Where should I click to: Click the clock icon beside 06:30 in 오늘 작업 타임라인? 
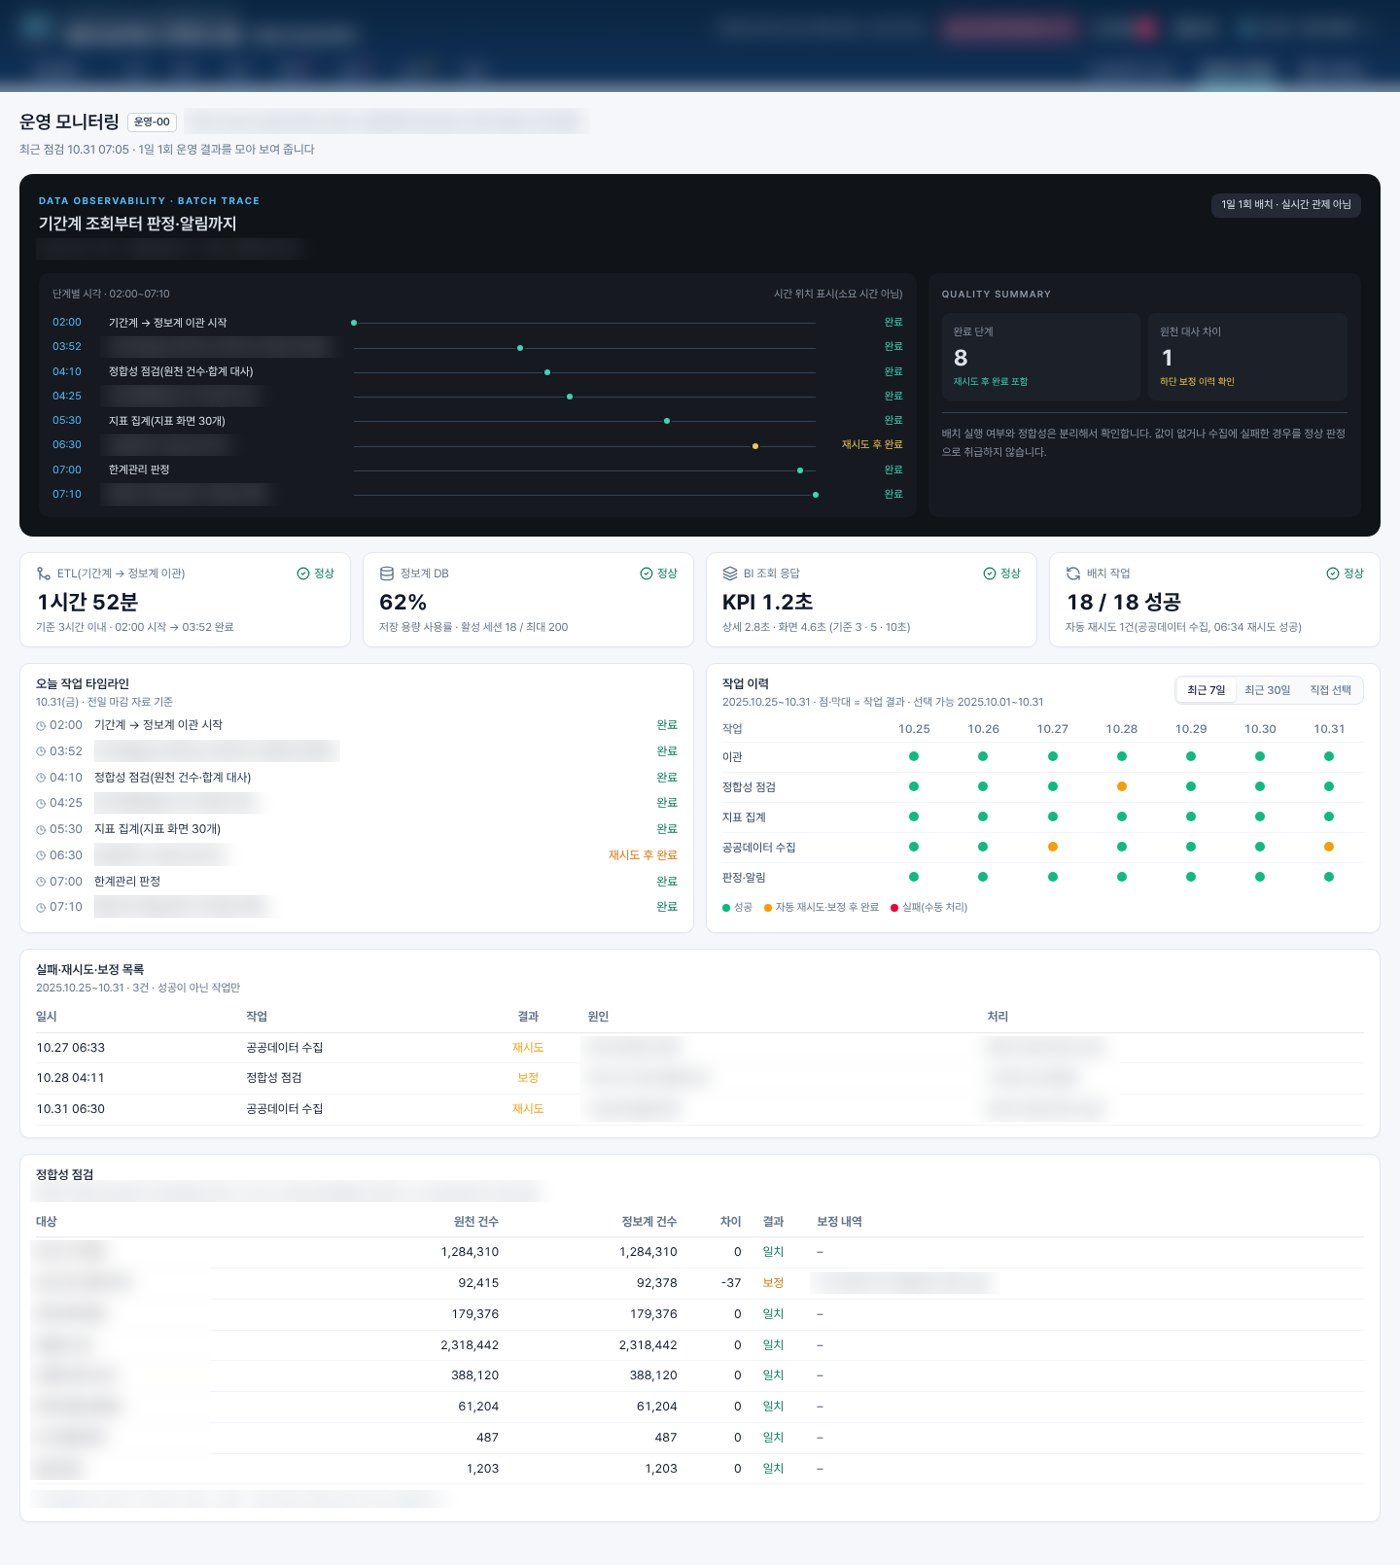(x=41, y=856)
